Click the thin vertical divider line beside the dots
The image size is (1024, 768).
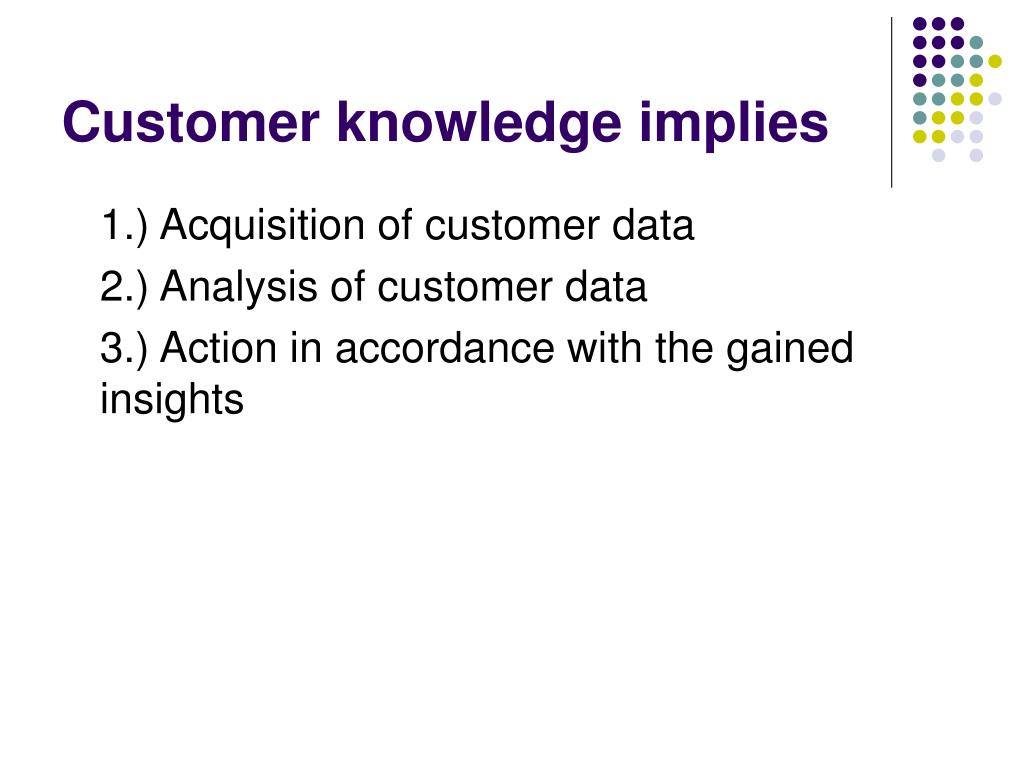pyautogui.click(x=891, y=103)
